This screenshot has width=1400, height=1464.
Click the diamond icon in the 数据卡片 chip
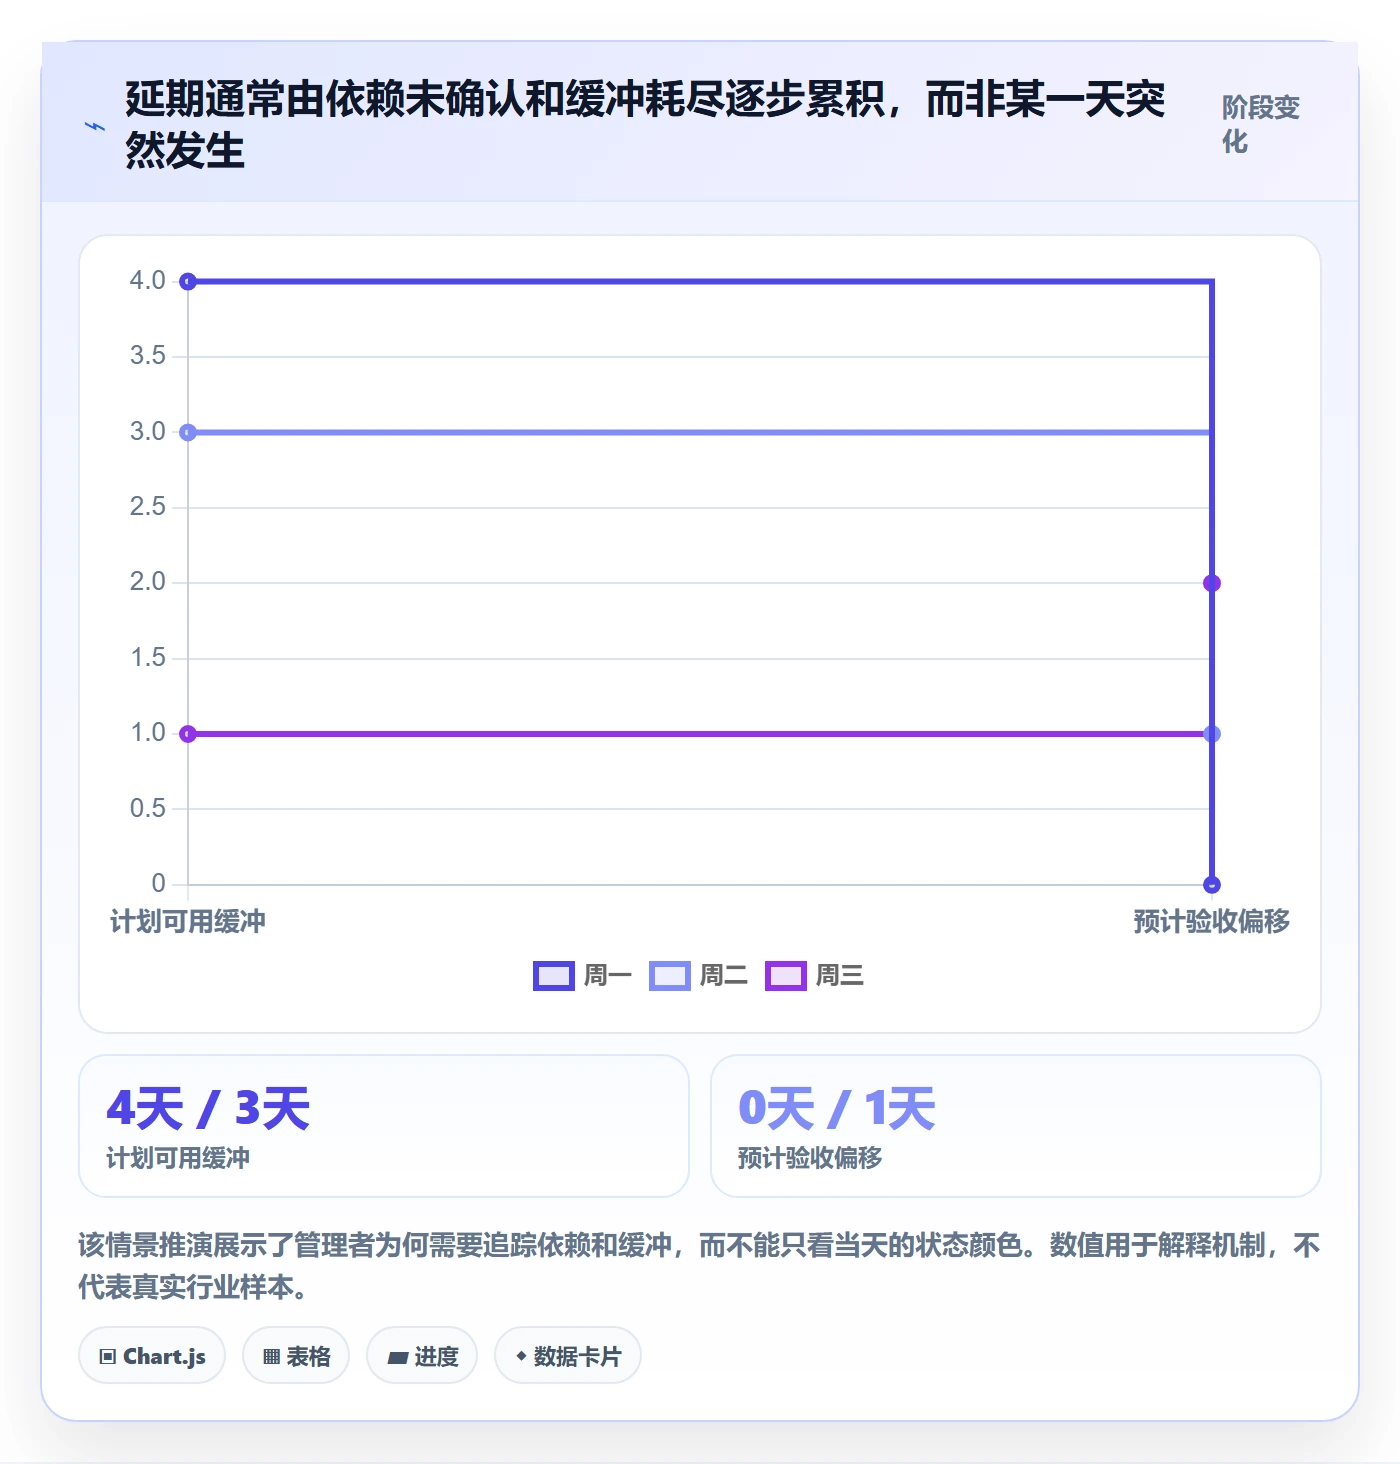521,1356
